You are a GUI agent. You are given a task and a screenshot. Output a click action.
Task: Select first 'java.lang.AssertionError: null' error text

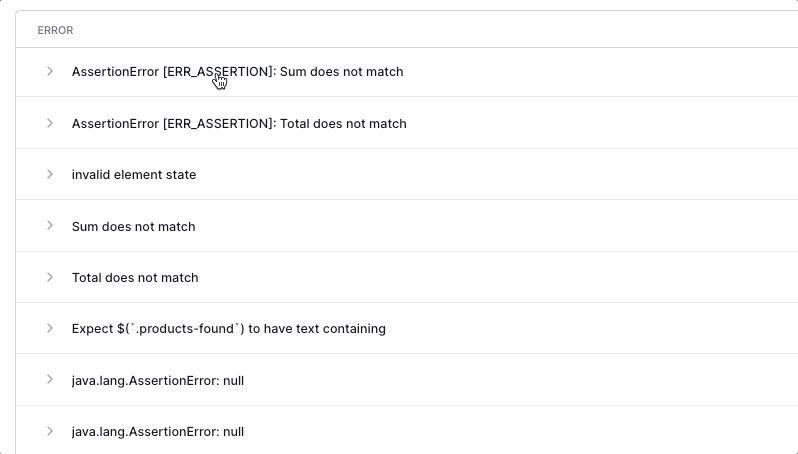(158, 381)
